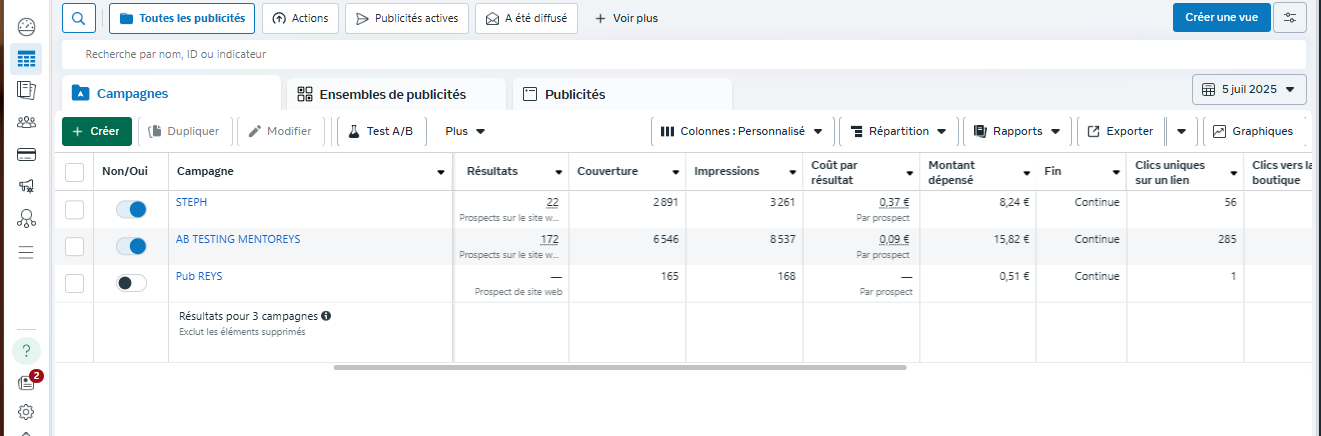Switch to Ensembles de publicités tab
Viewport: 1321px width, 436px height.
point(392,95)
